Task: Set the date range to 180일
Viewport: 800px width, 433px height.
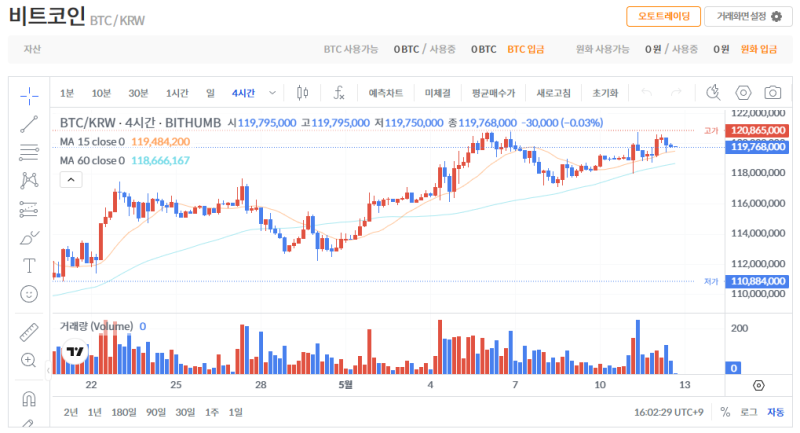Action: [x=123, y=412]
